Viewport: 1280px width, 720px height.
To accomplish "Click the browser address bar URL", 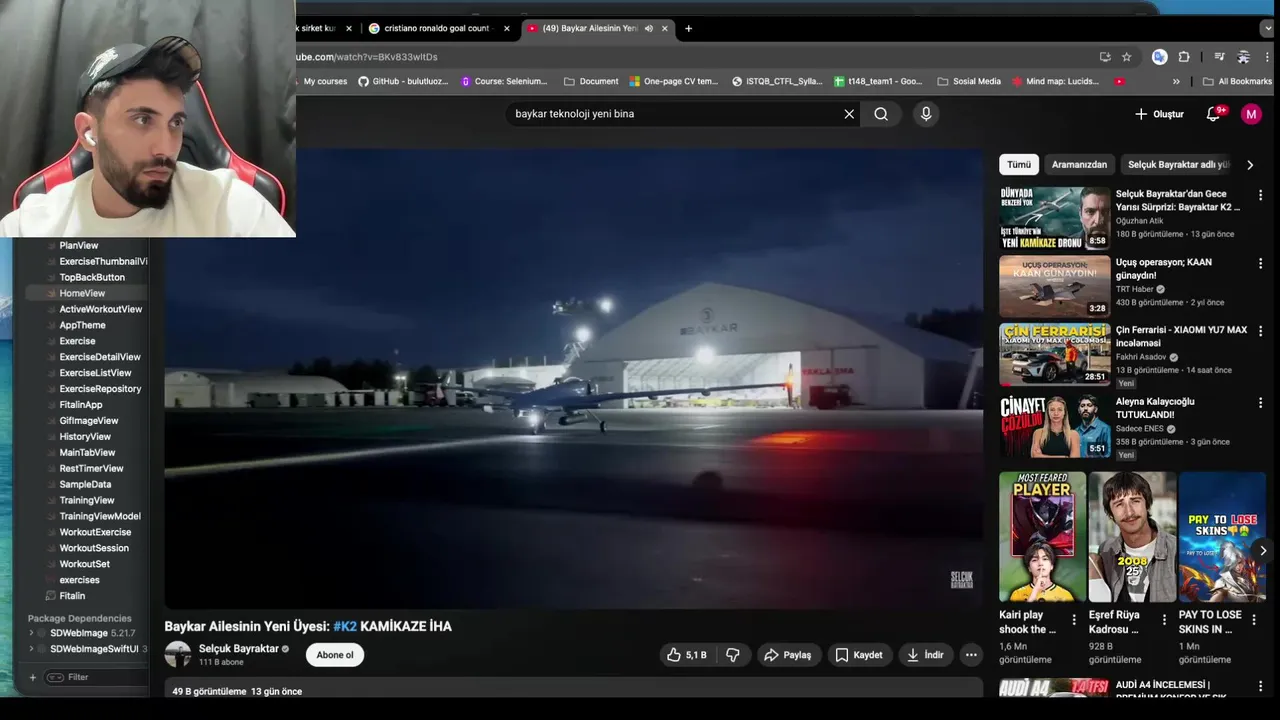I will tap(366, 57).
